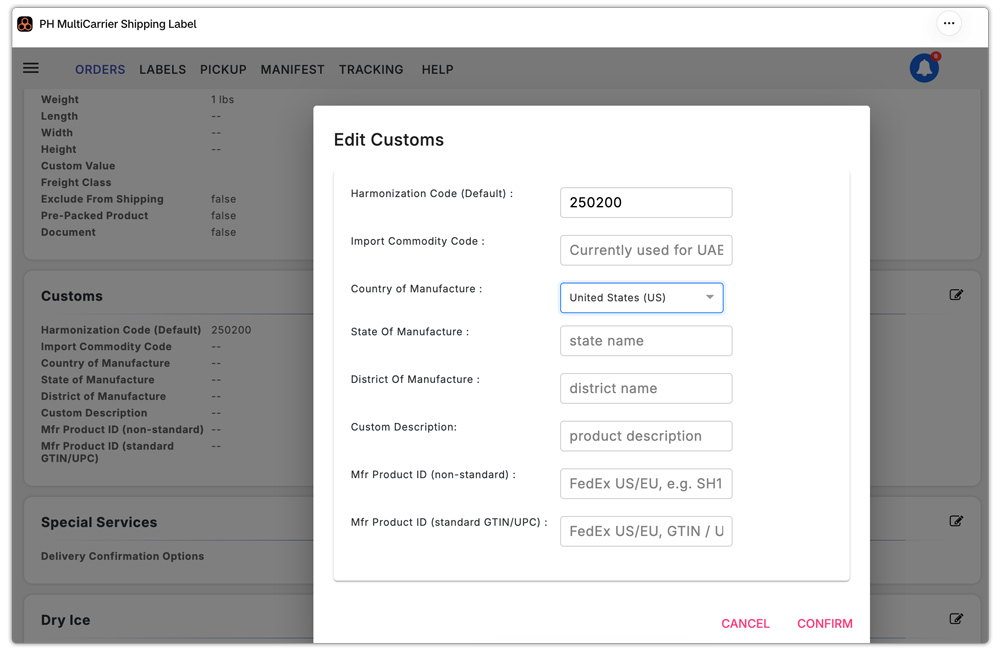Screen dimensions: 1000x654
Task: Click the Mfr Product ID (standard GTIN/UPC) field
Action: click(646, 531)
